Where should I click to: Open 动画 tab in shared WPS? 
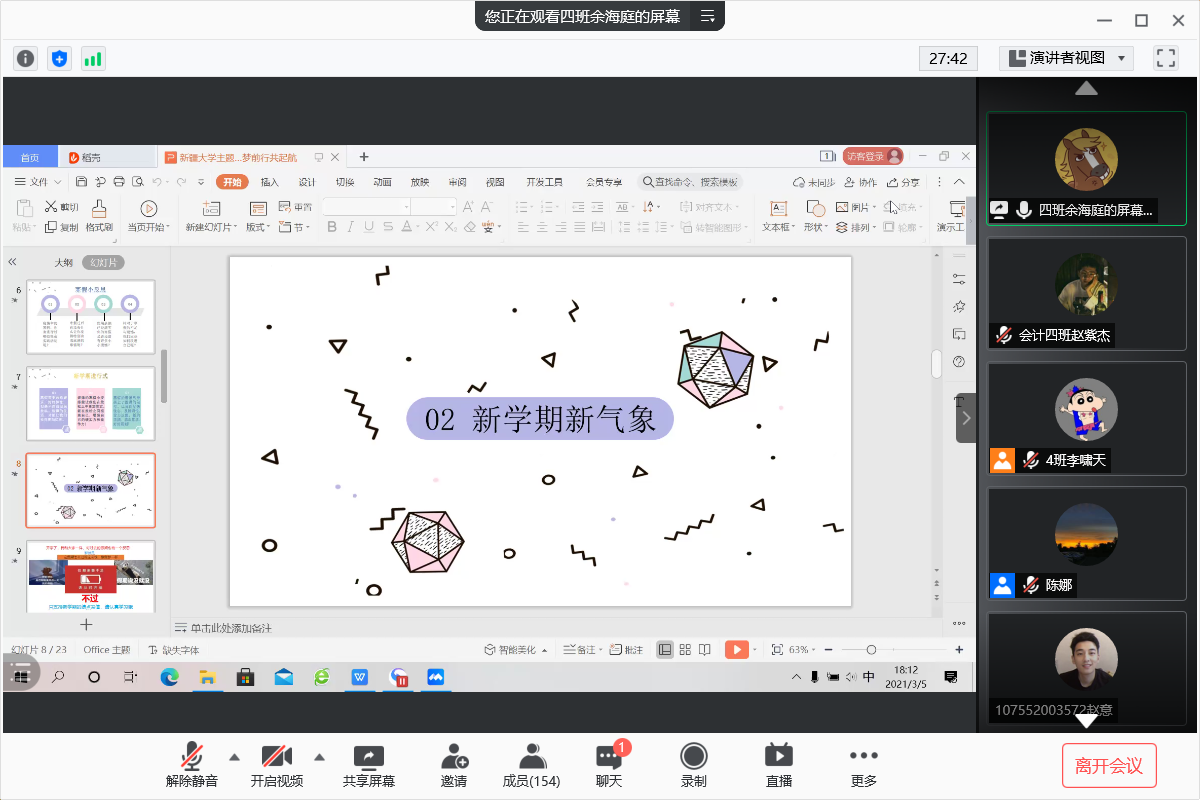point(382,182)
